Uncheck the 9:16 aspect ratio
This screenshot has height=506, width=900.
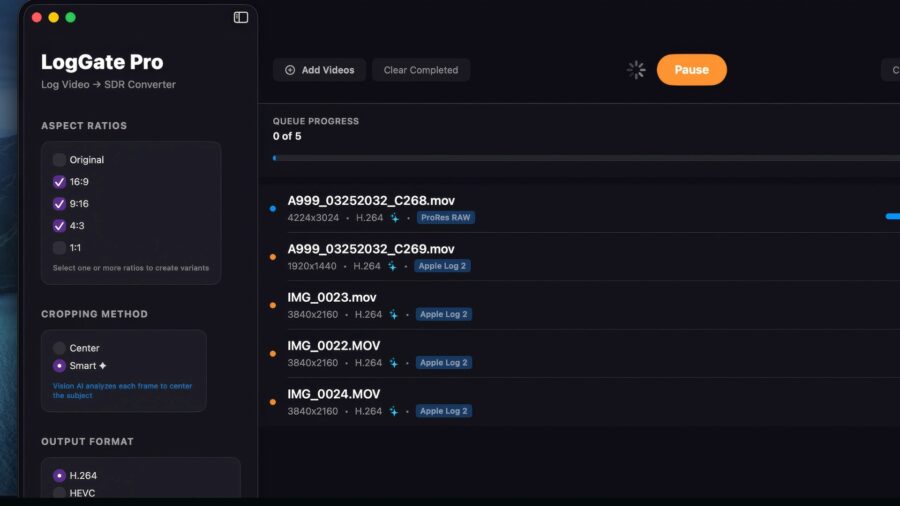[x=59, y=204]
